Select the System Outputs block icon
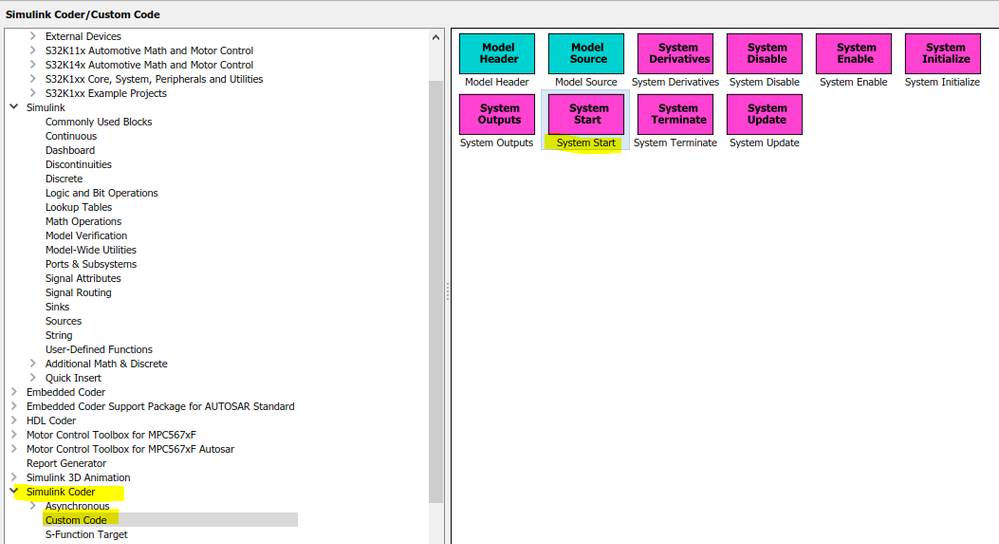The image size is (999, 544). click(497, 114)
